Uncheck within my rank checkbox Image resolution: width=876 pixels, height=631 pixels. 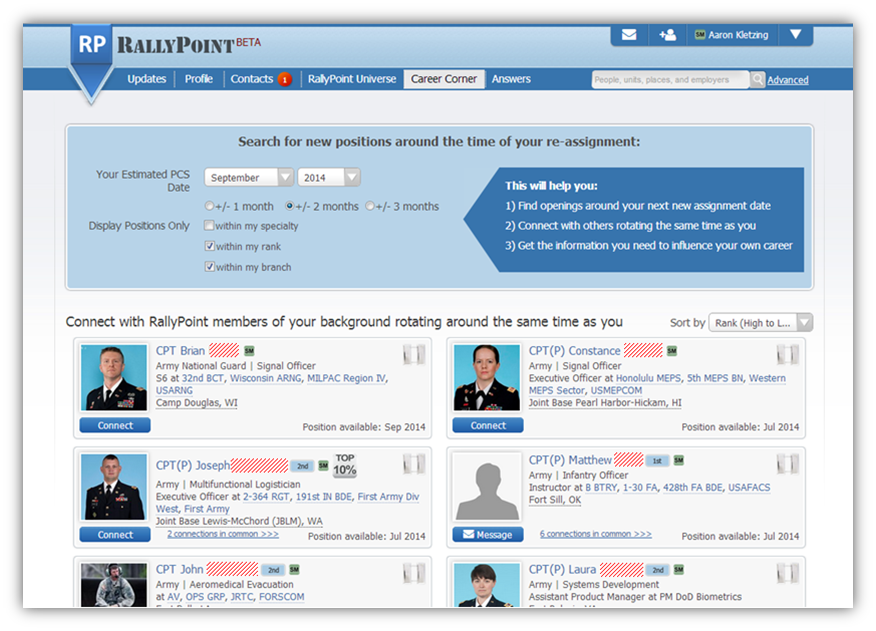pos(210,246)
